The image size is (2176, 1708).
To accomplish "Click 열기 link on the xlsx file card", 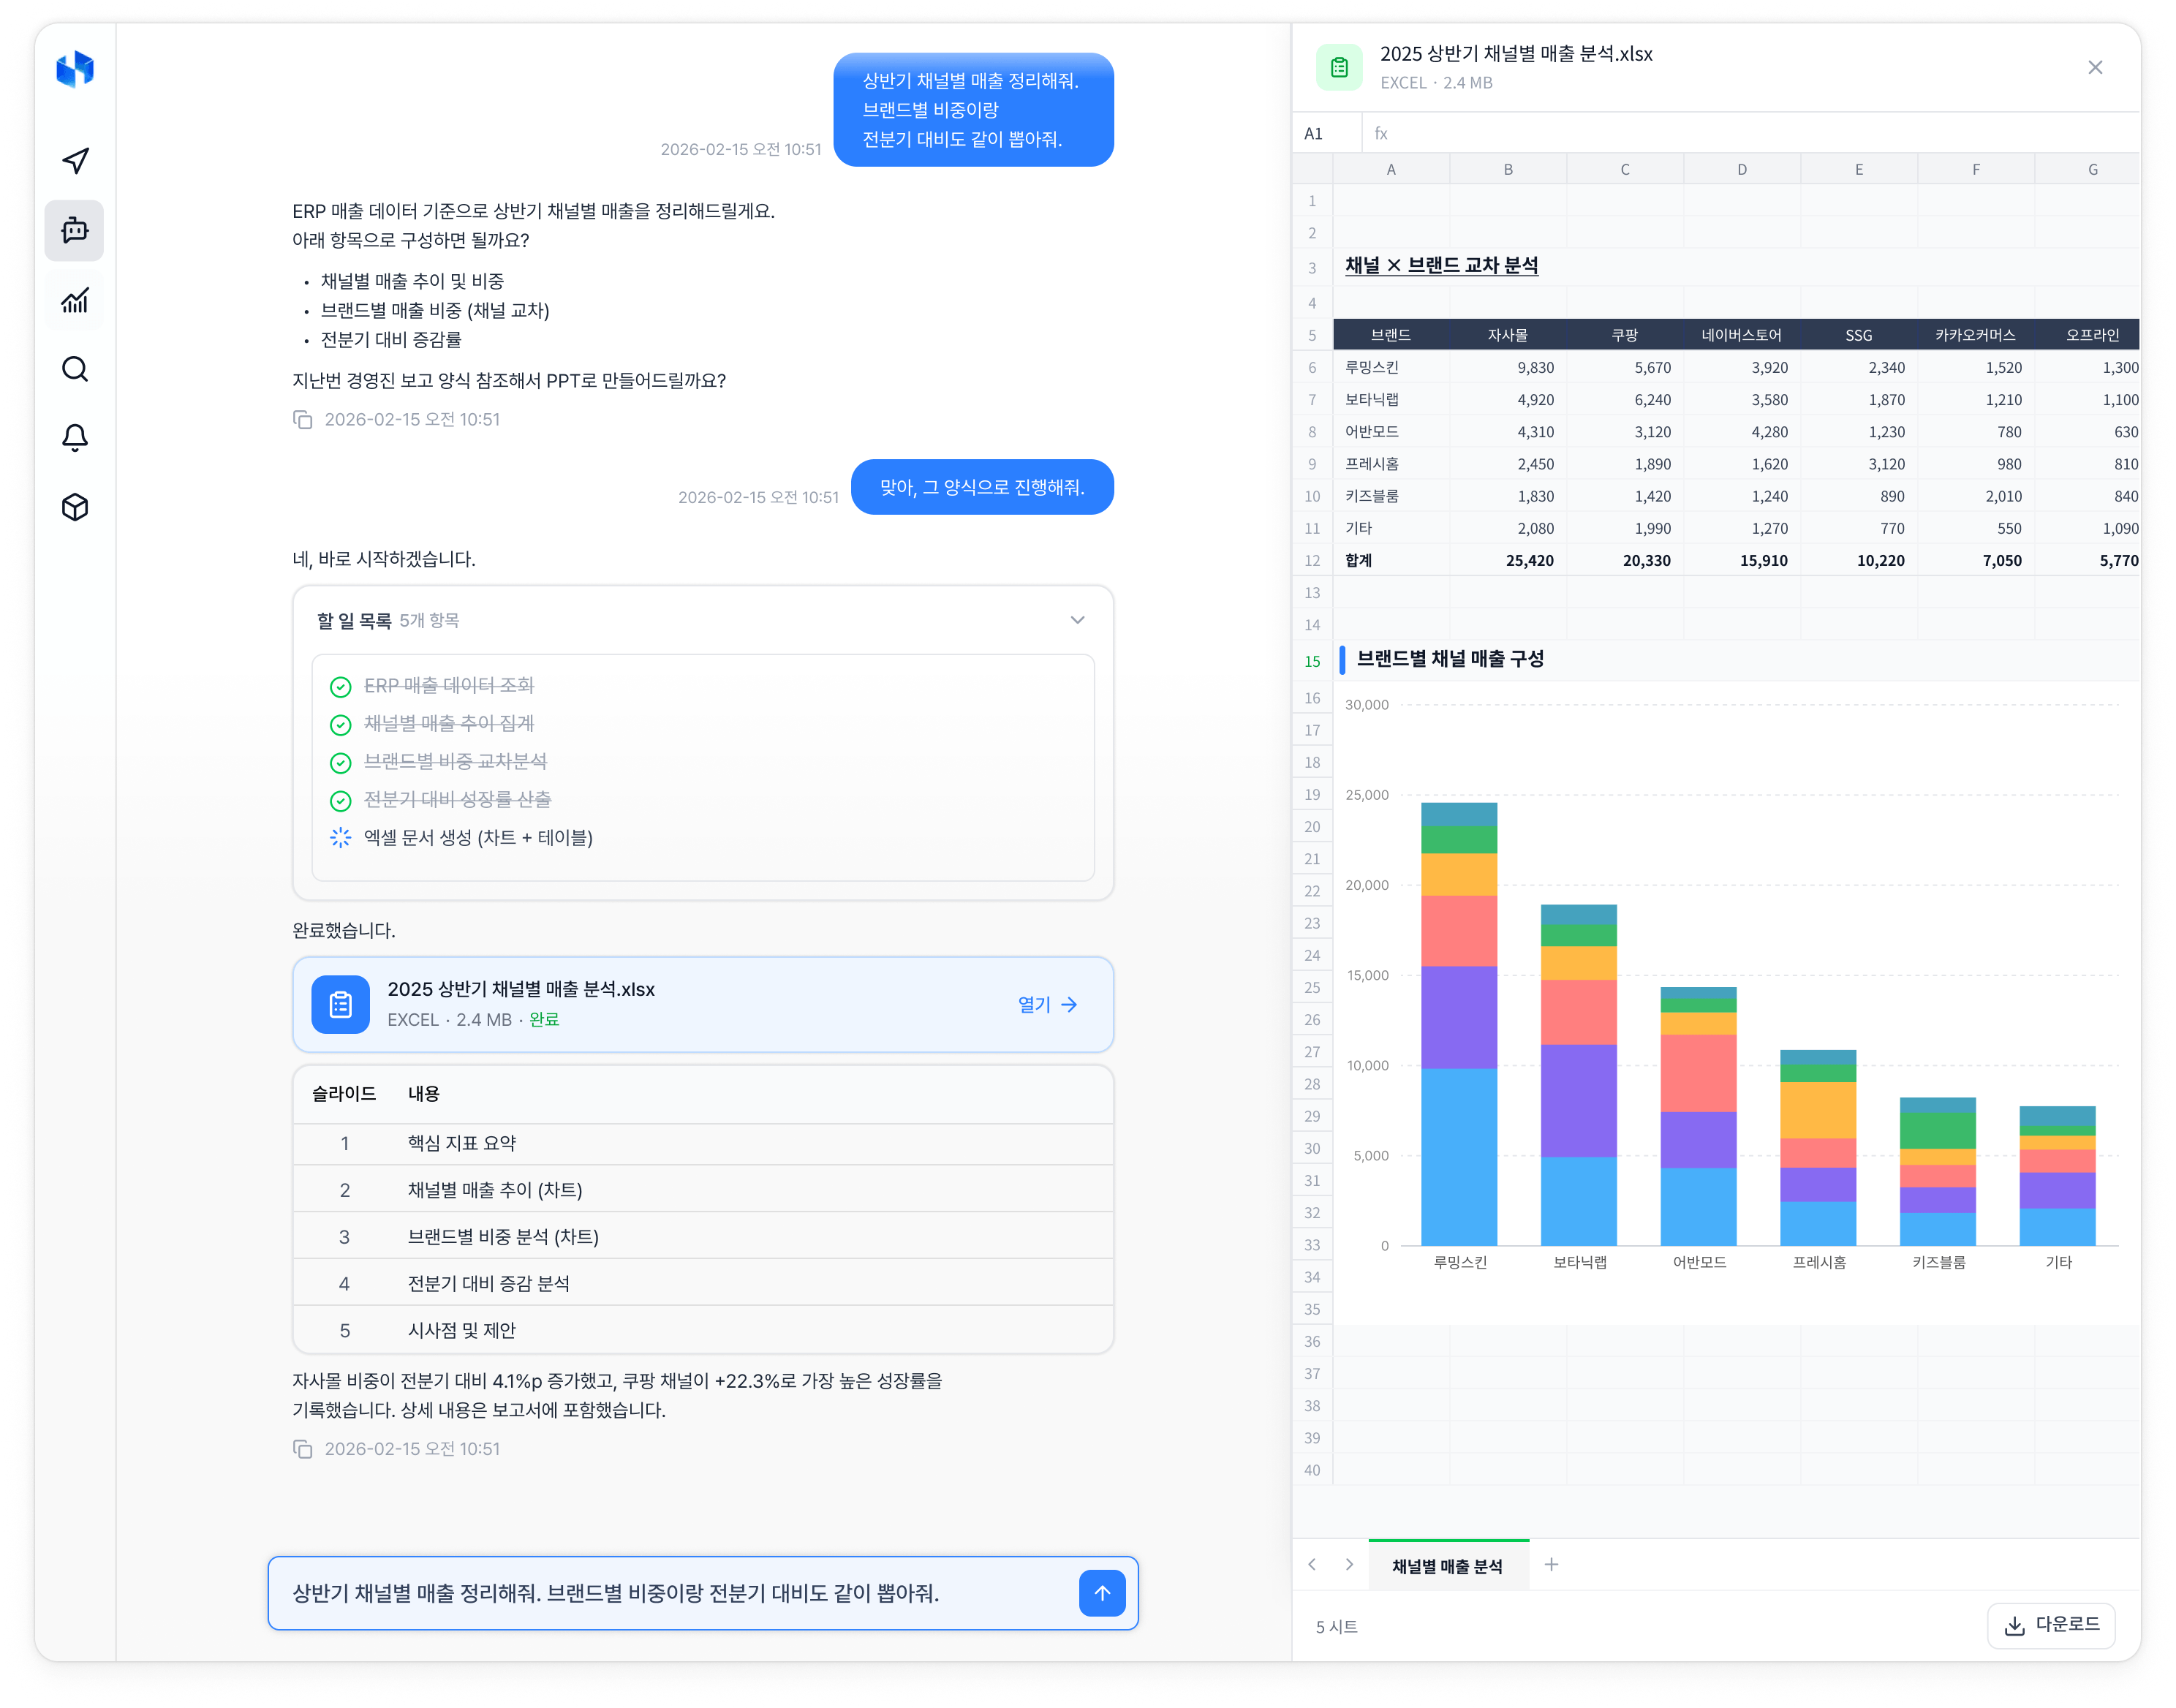I will point(1047,1004).
